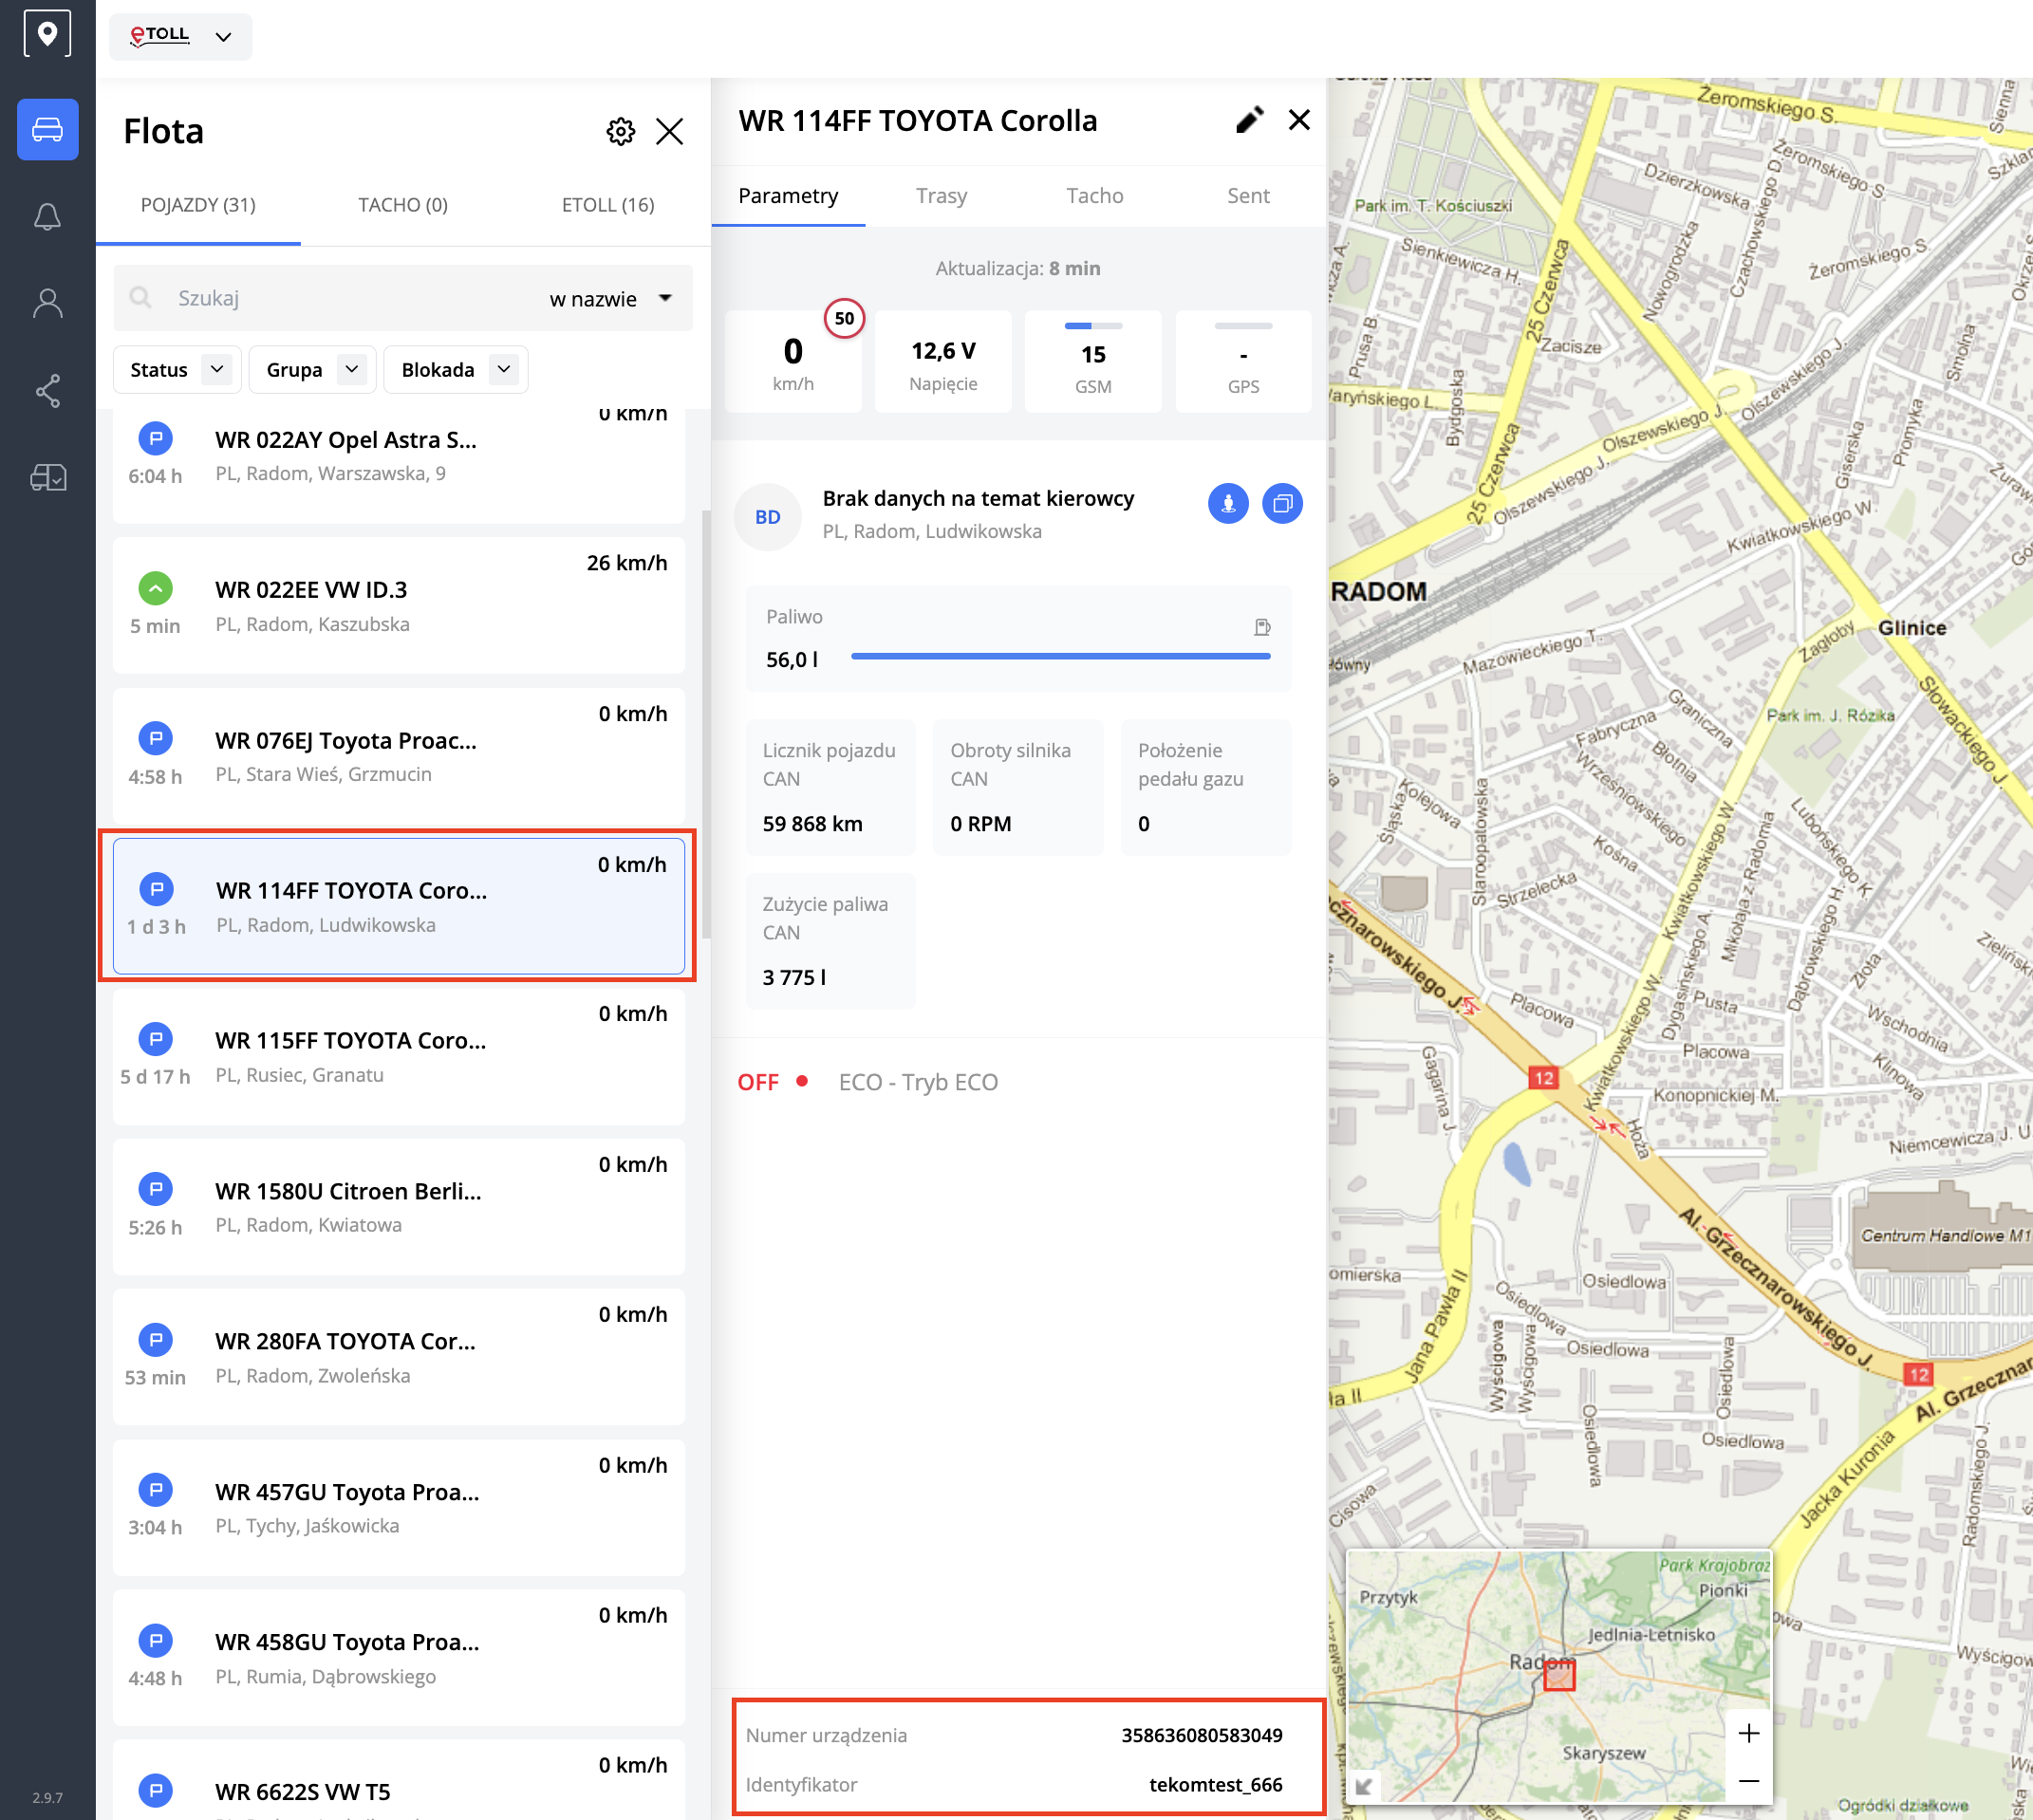The image size is (2033, 1820).
Task: Click the BD driver avatar
Action: pyautogui.click(x=767, y=517)
